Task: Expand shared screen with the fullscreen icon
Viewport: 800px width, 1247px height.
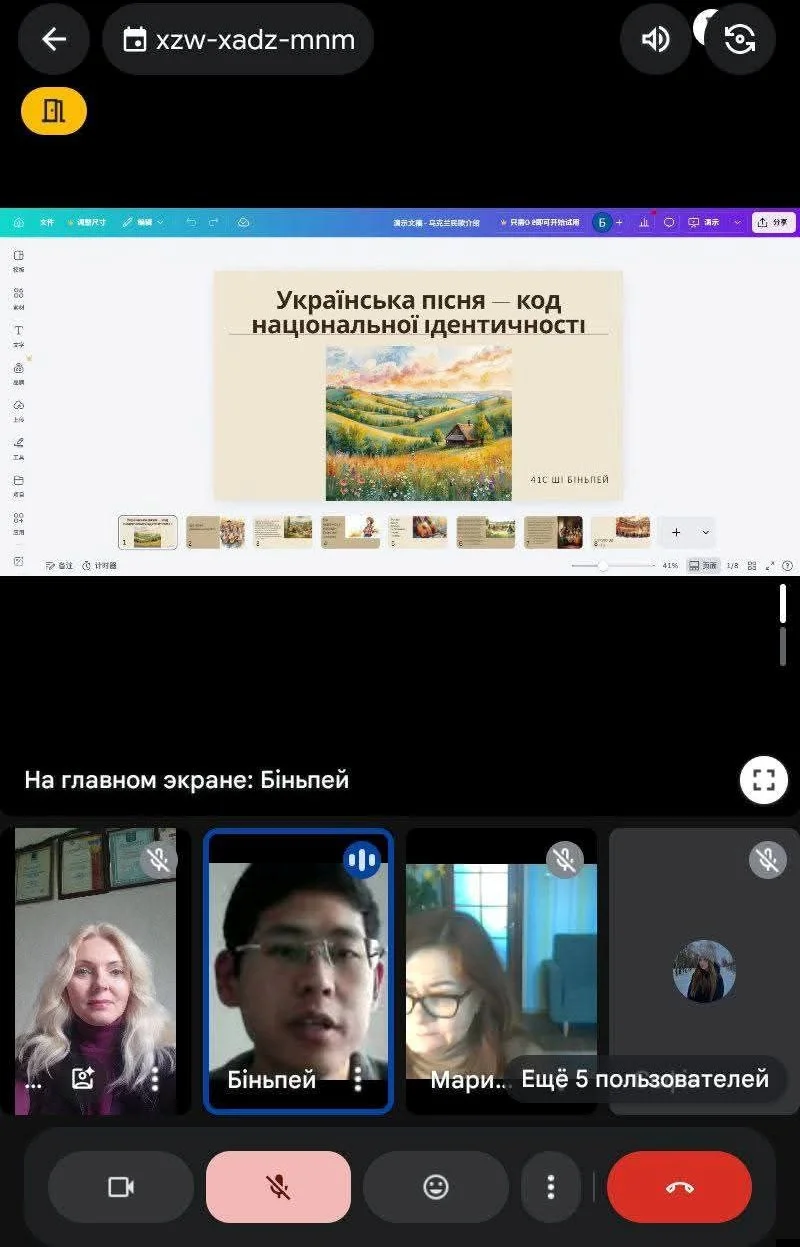Action: [764, 780]
